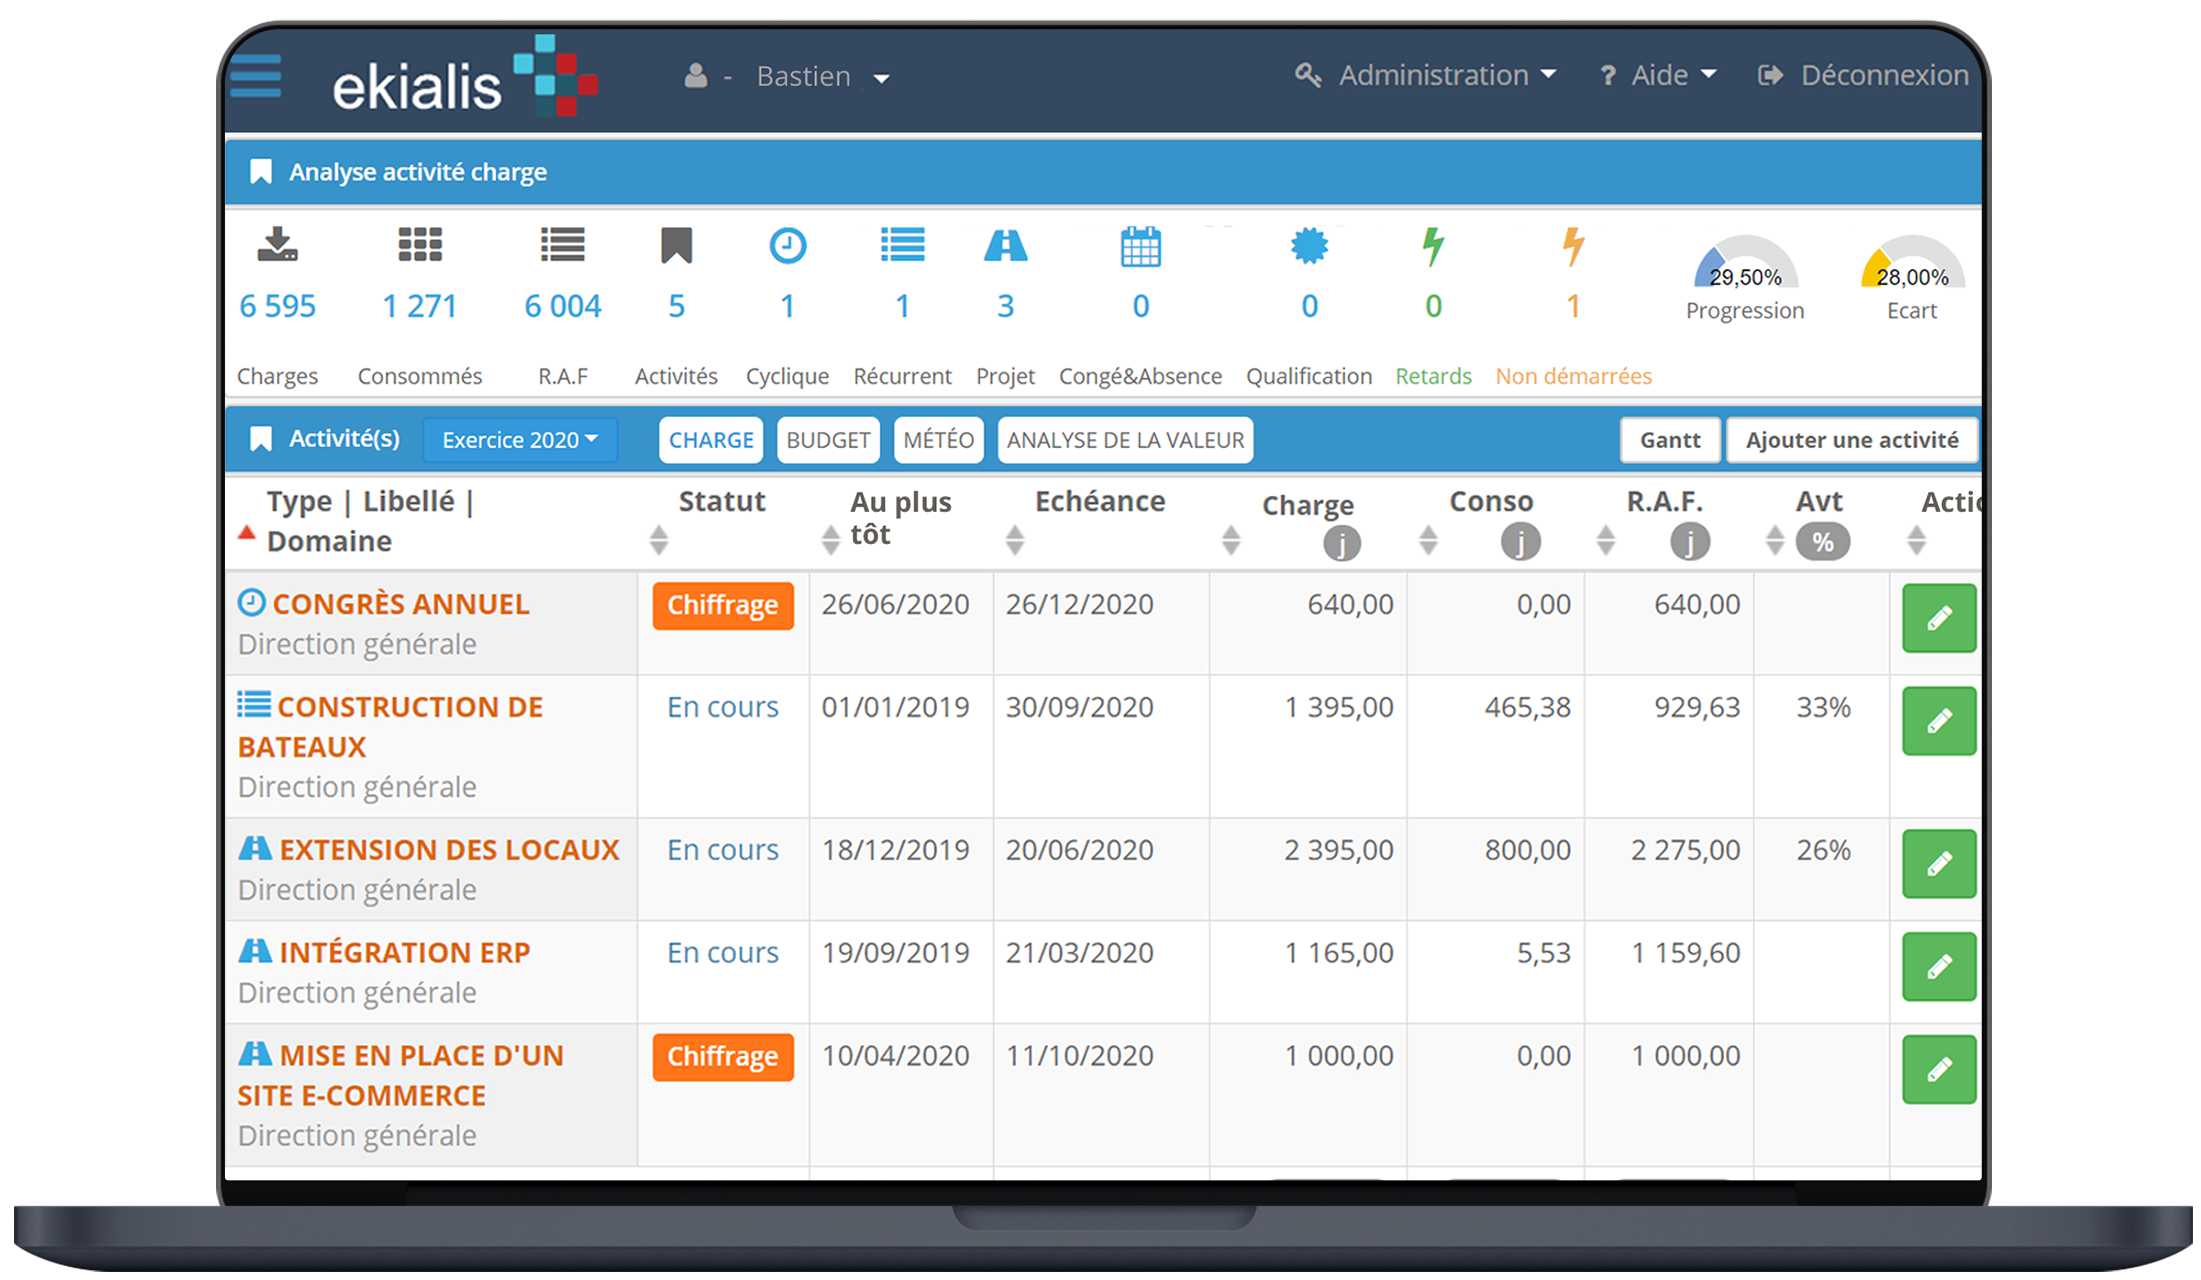
Task: Switch to the CHARGE tab
Action: pos(711,440)
